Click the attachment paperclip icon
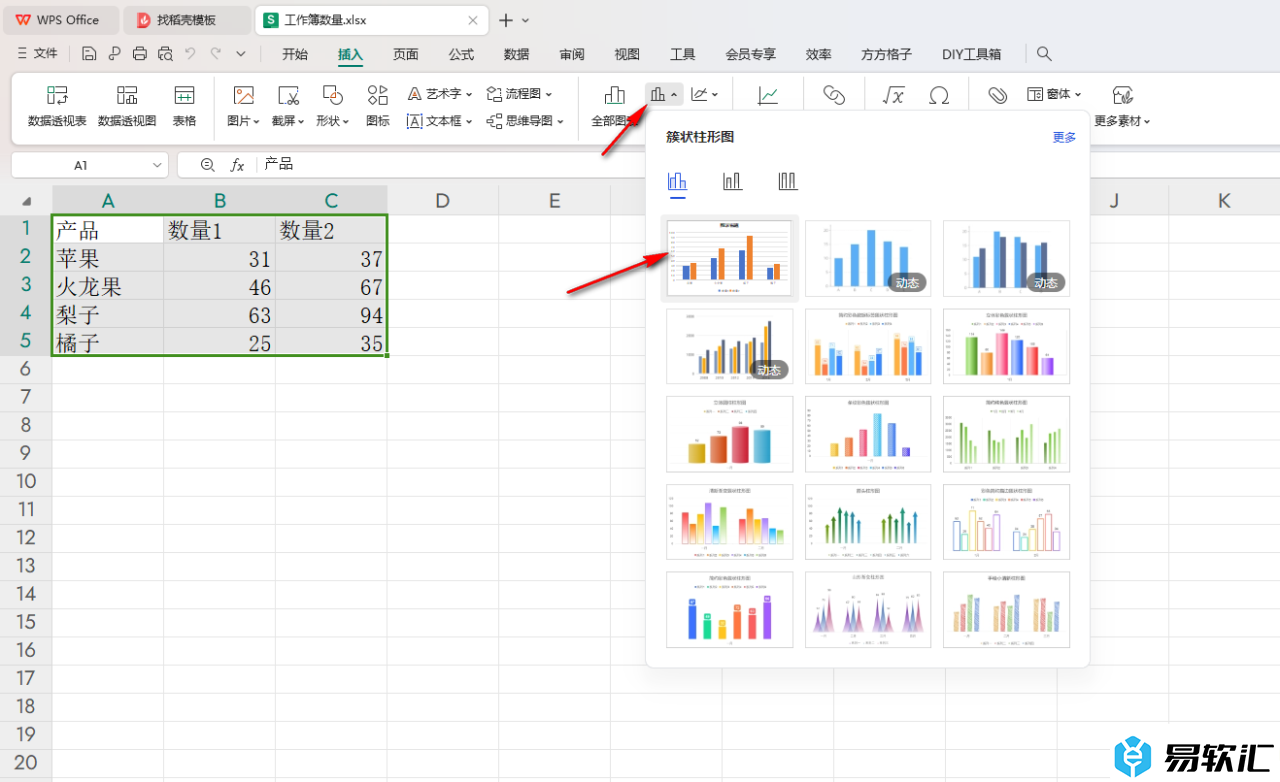1280x782 pixels. point(997,95)
